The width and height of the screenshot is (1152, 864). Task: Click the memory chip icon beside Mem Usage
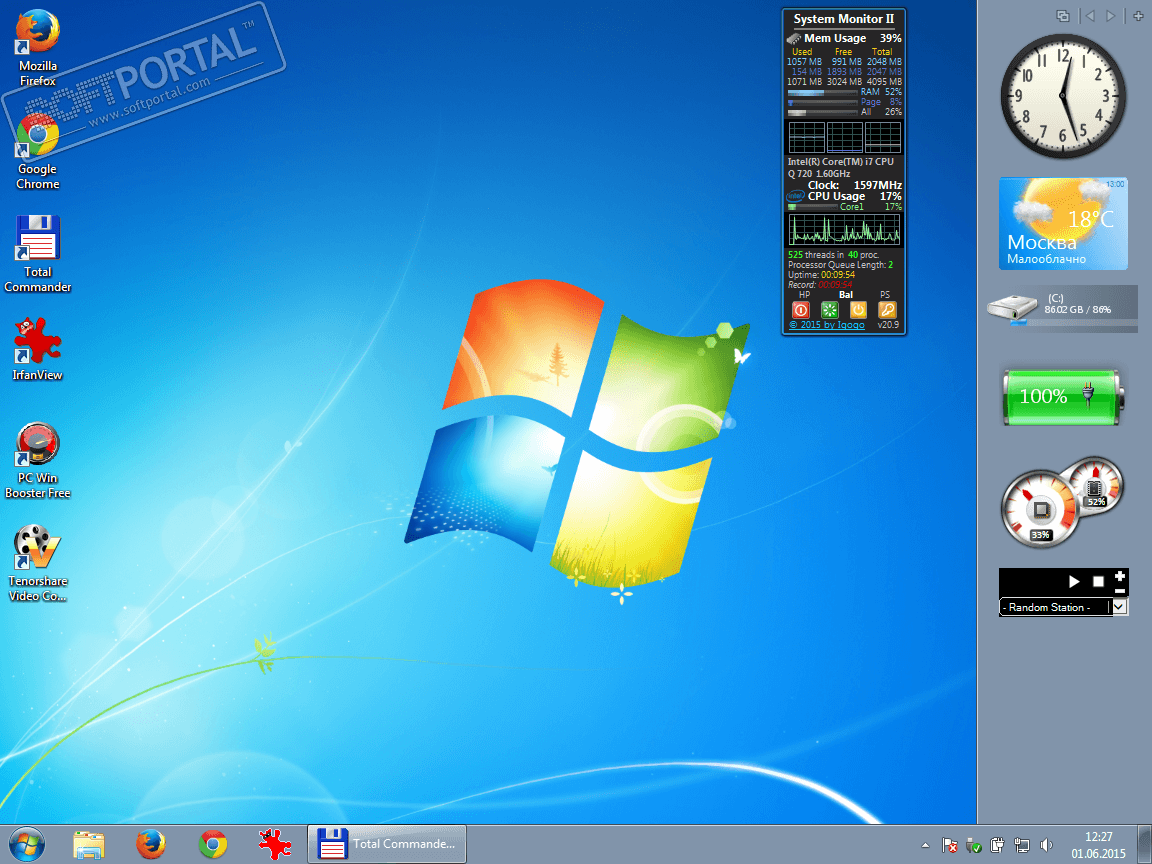coord(793,38)
